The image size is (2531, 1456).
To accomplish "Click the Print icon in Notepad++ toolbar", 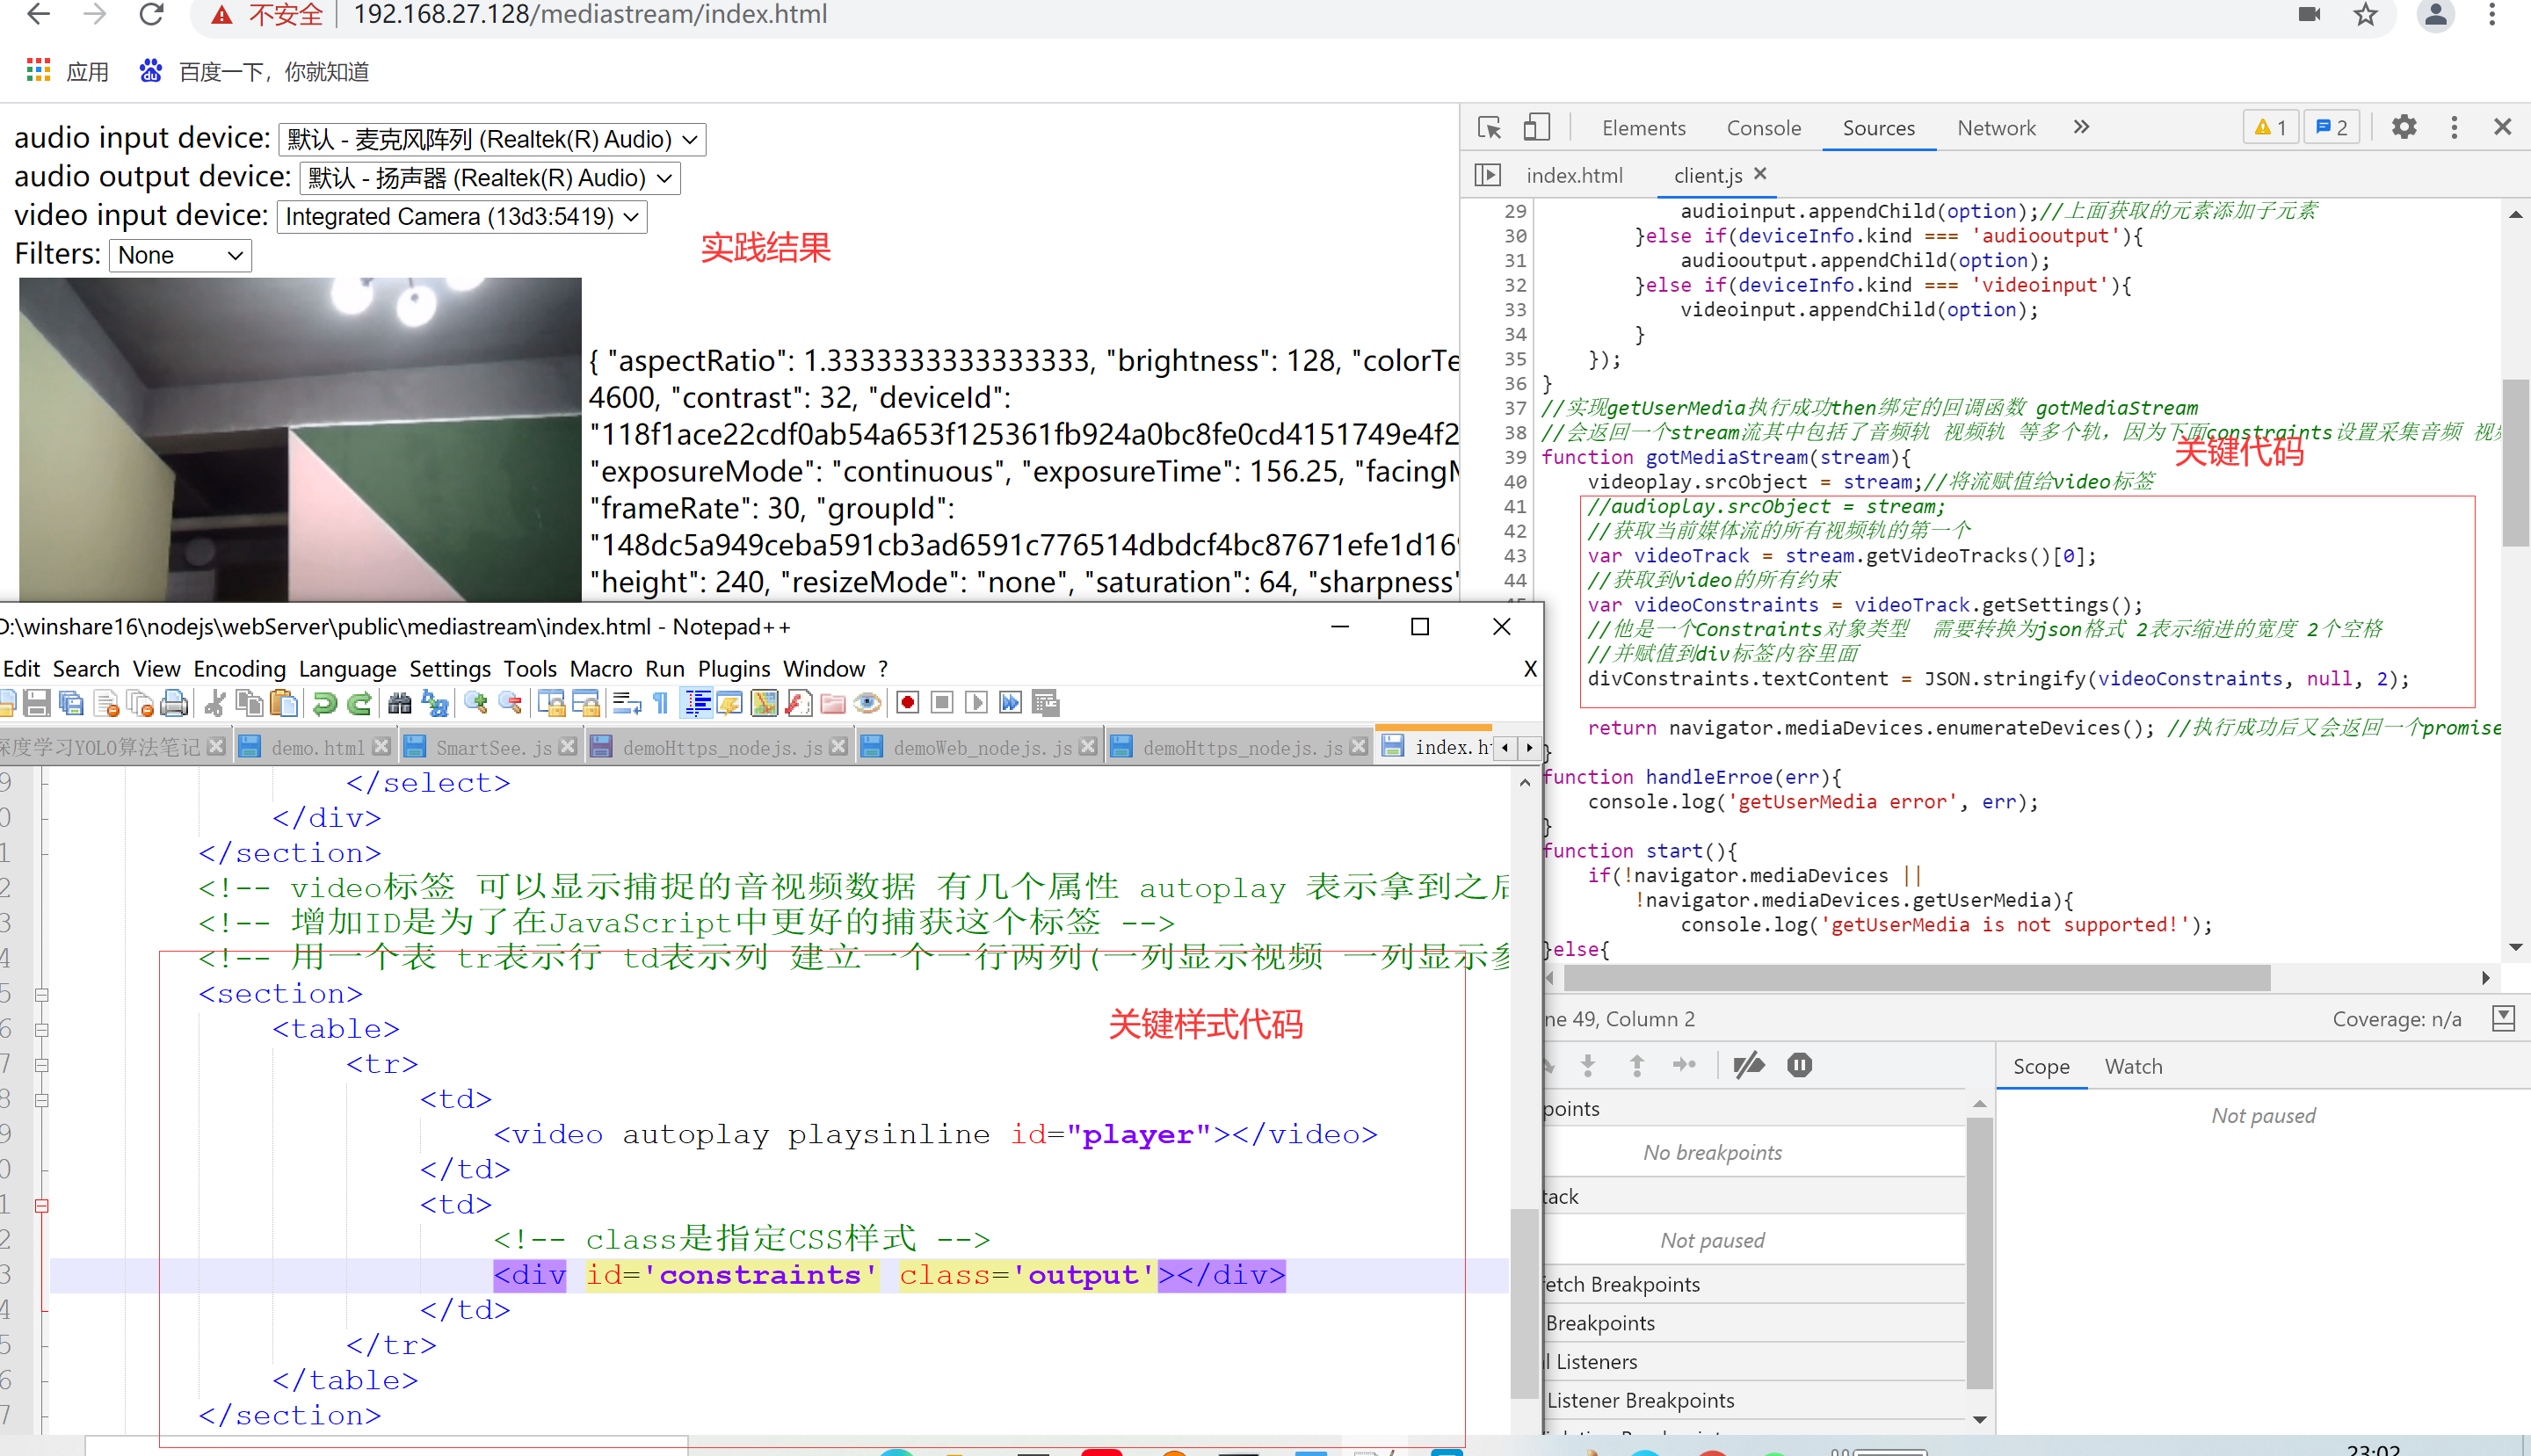I will pyautogui.click(x=174, y=703).
